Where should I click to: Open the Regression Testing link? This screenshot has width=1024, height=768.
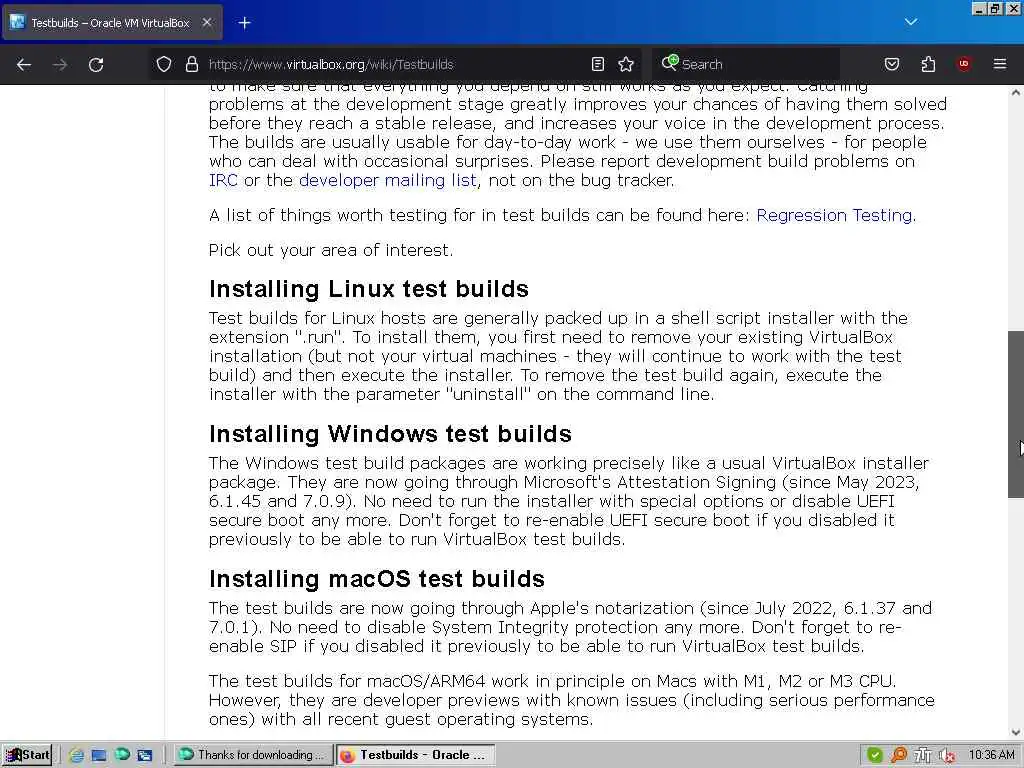tap(835, 216)
